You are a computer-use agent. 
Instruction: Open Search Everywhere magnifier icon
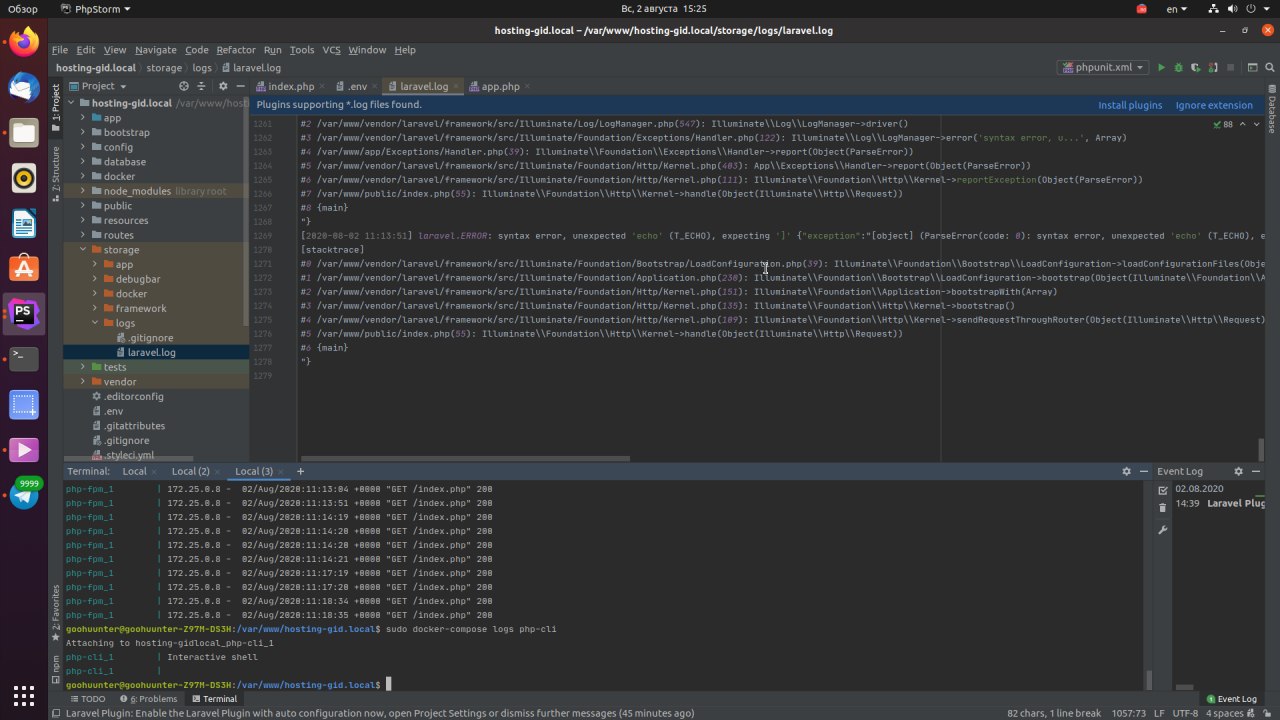(1270, 68)
